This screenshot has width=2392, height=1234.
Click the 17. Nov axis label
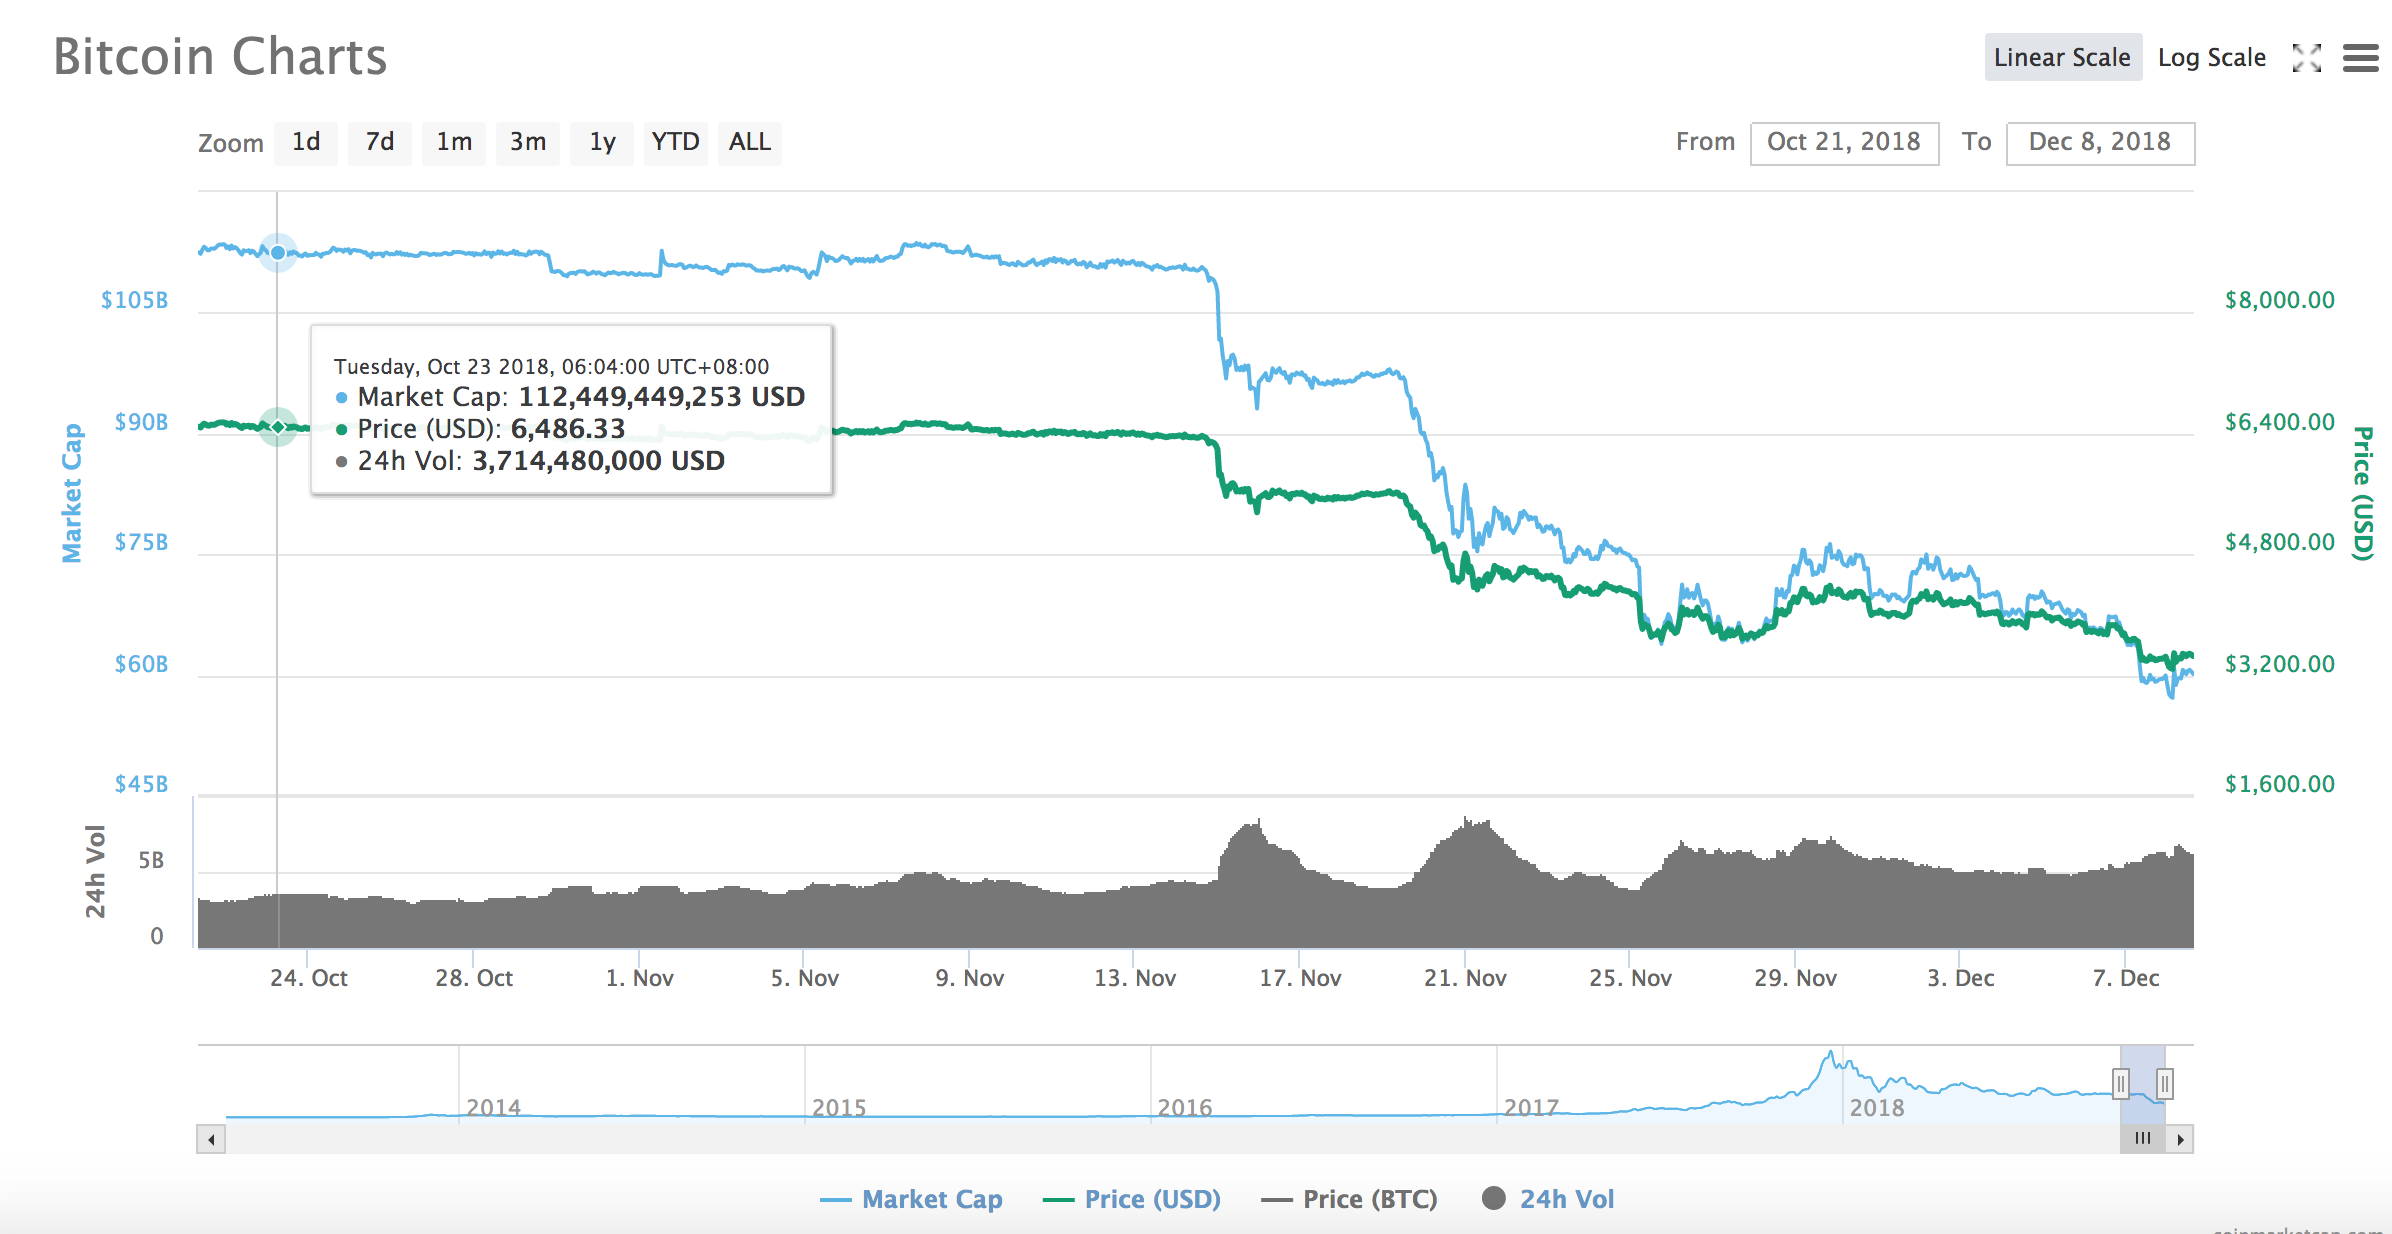point(1300,978)
